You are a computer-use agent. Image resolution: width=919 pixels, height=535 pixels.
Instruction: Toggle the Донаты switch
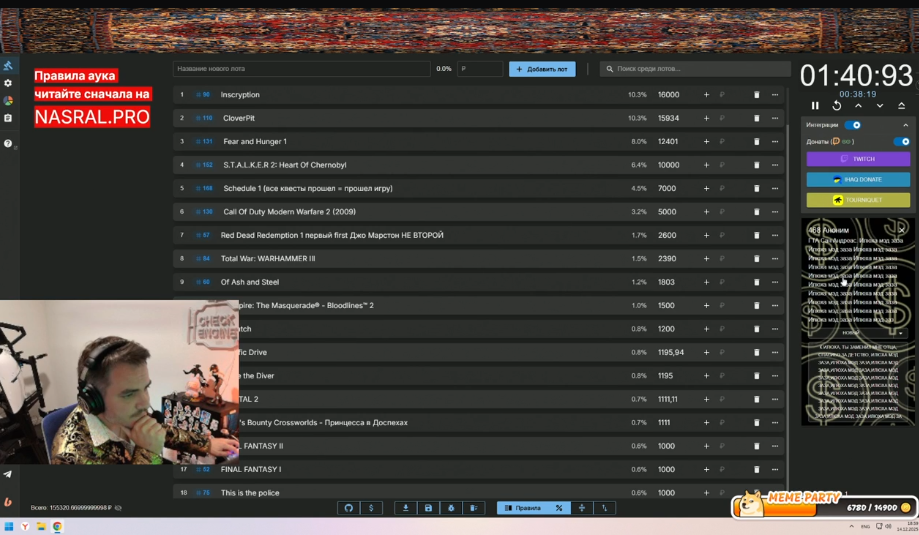tap(901, 141)
